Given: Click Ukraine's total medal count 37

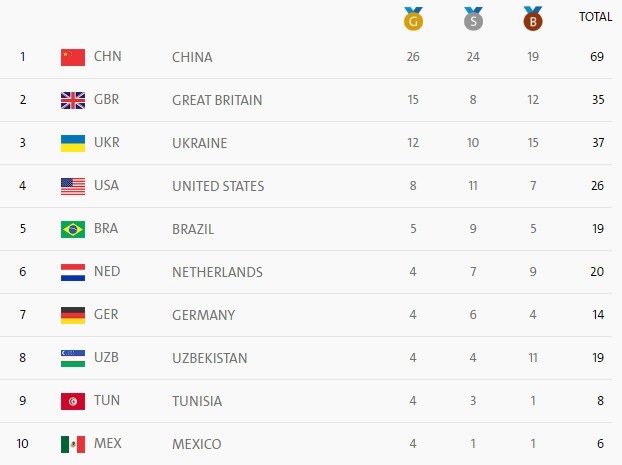Looking at the screenshot, I should point(597,143).
